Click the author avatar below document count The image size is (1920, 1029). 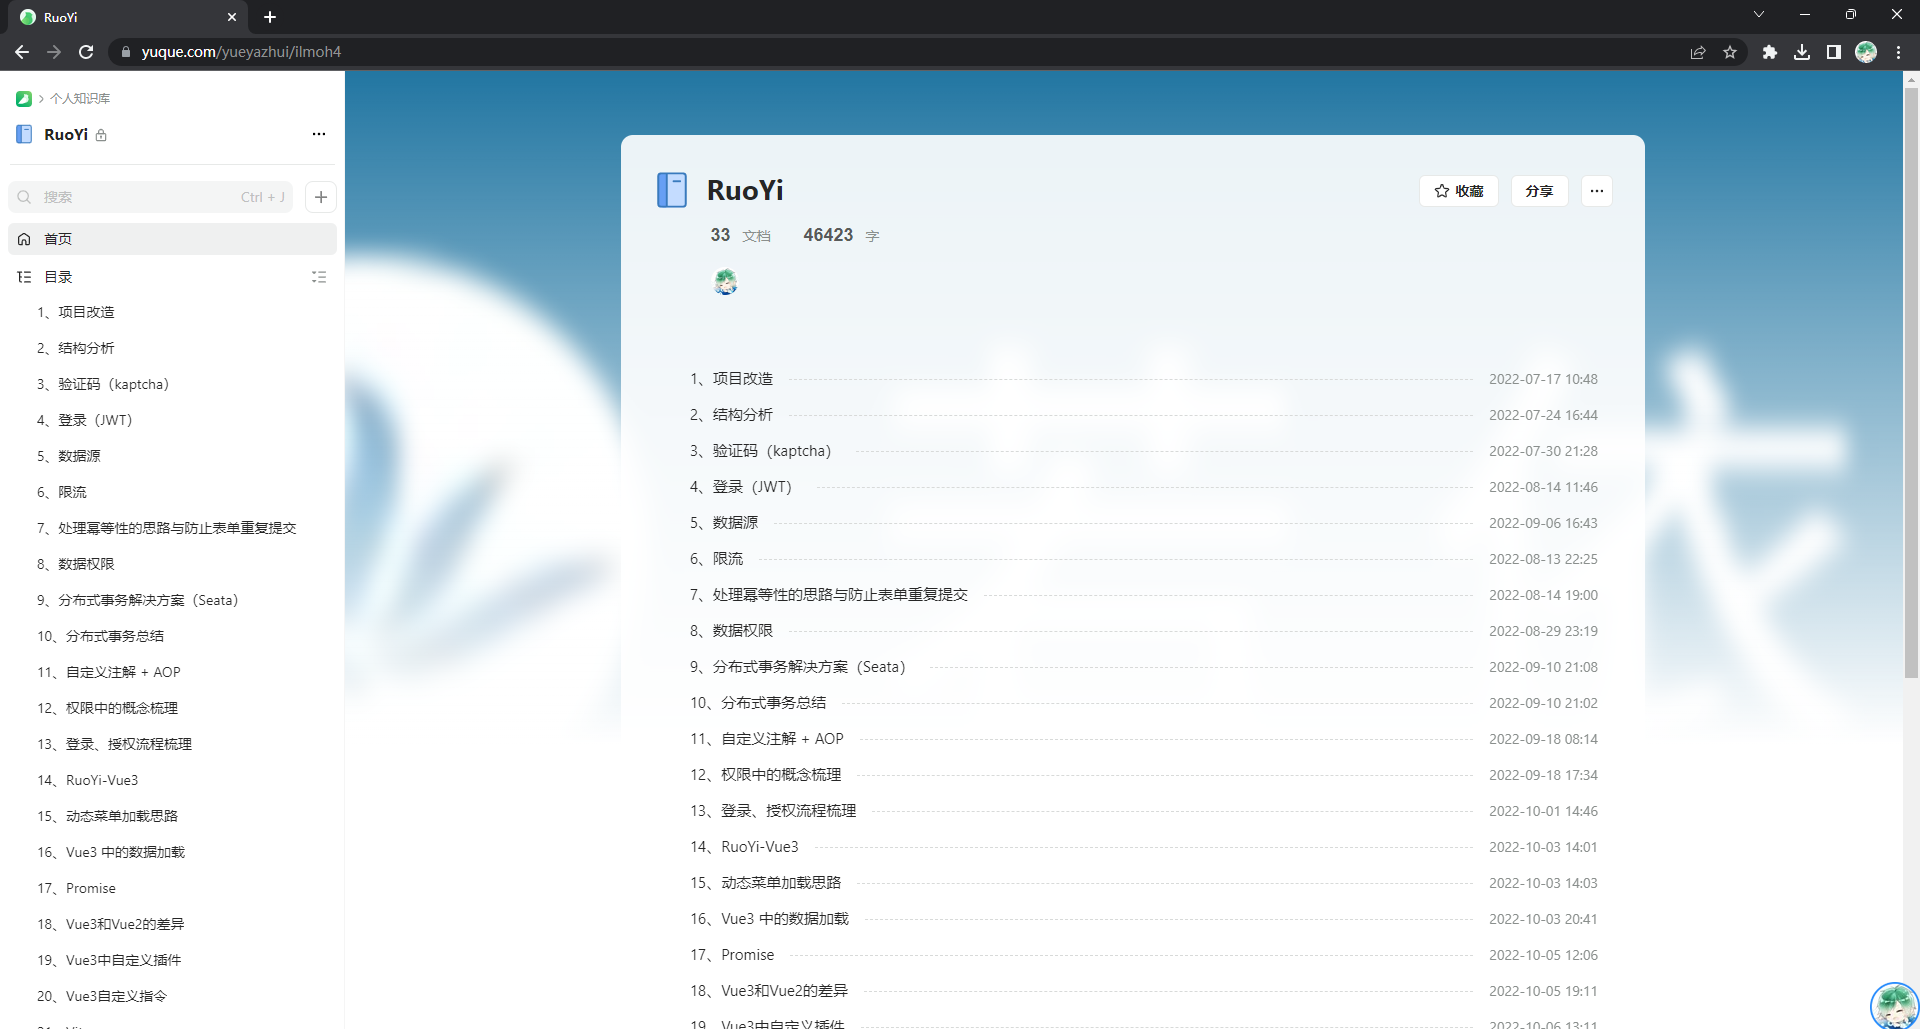pos(726,282)
